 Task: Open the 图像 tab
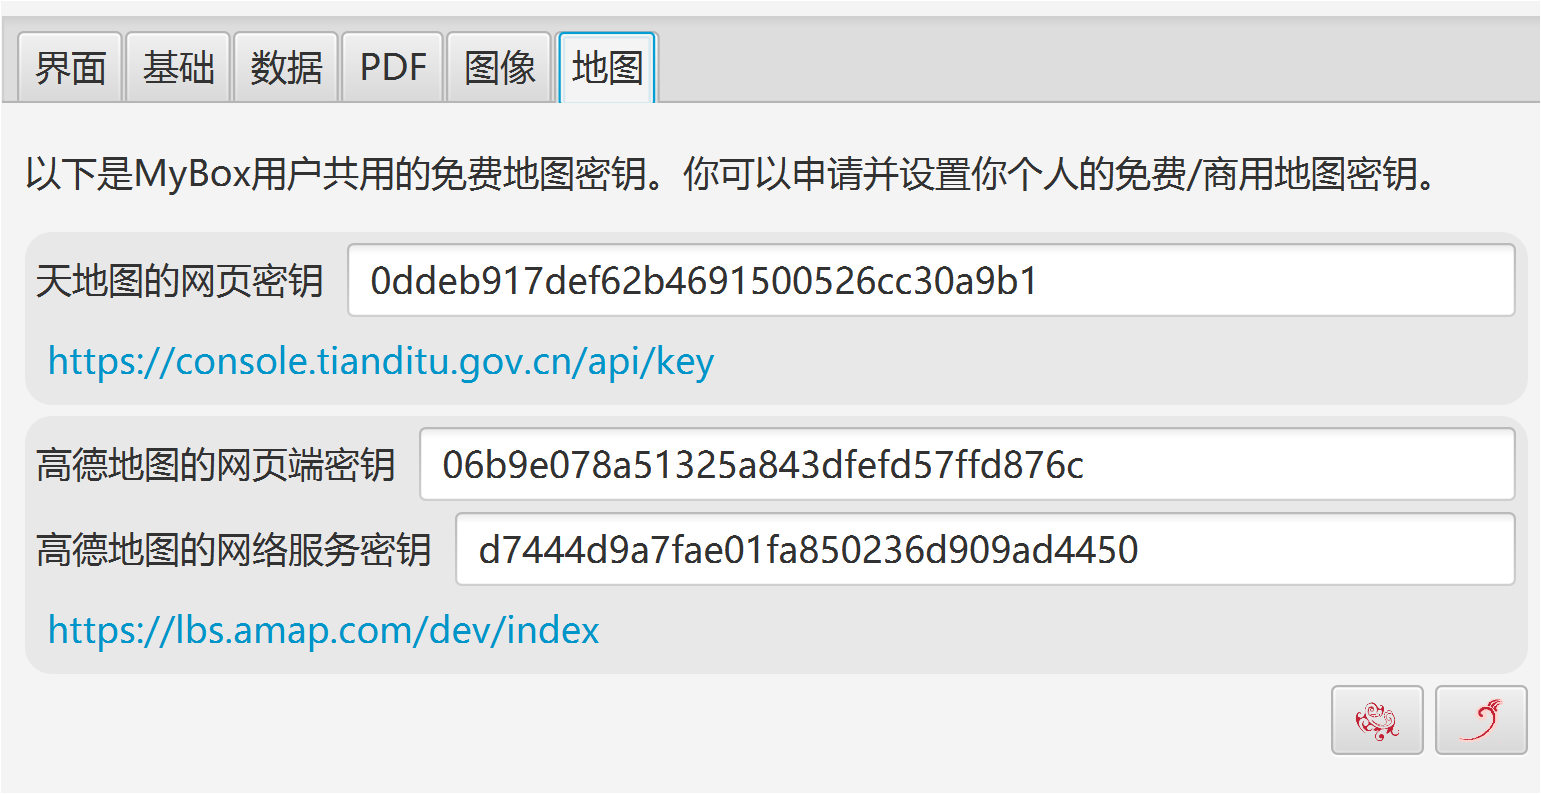(500, 68)
